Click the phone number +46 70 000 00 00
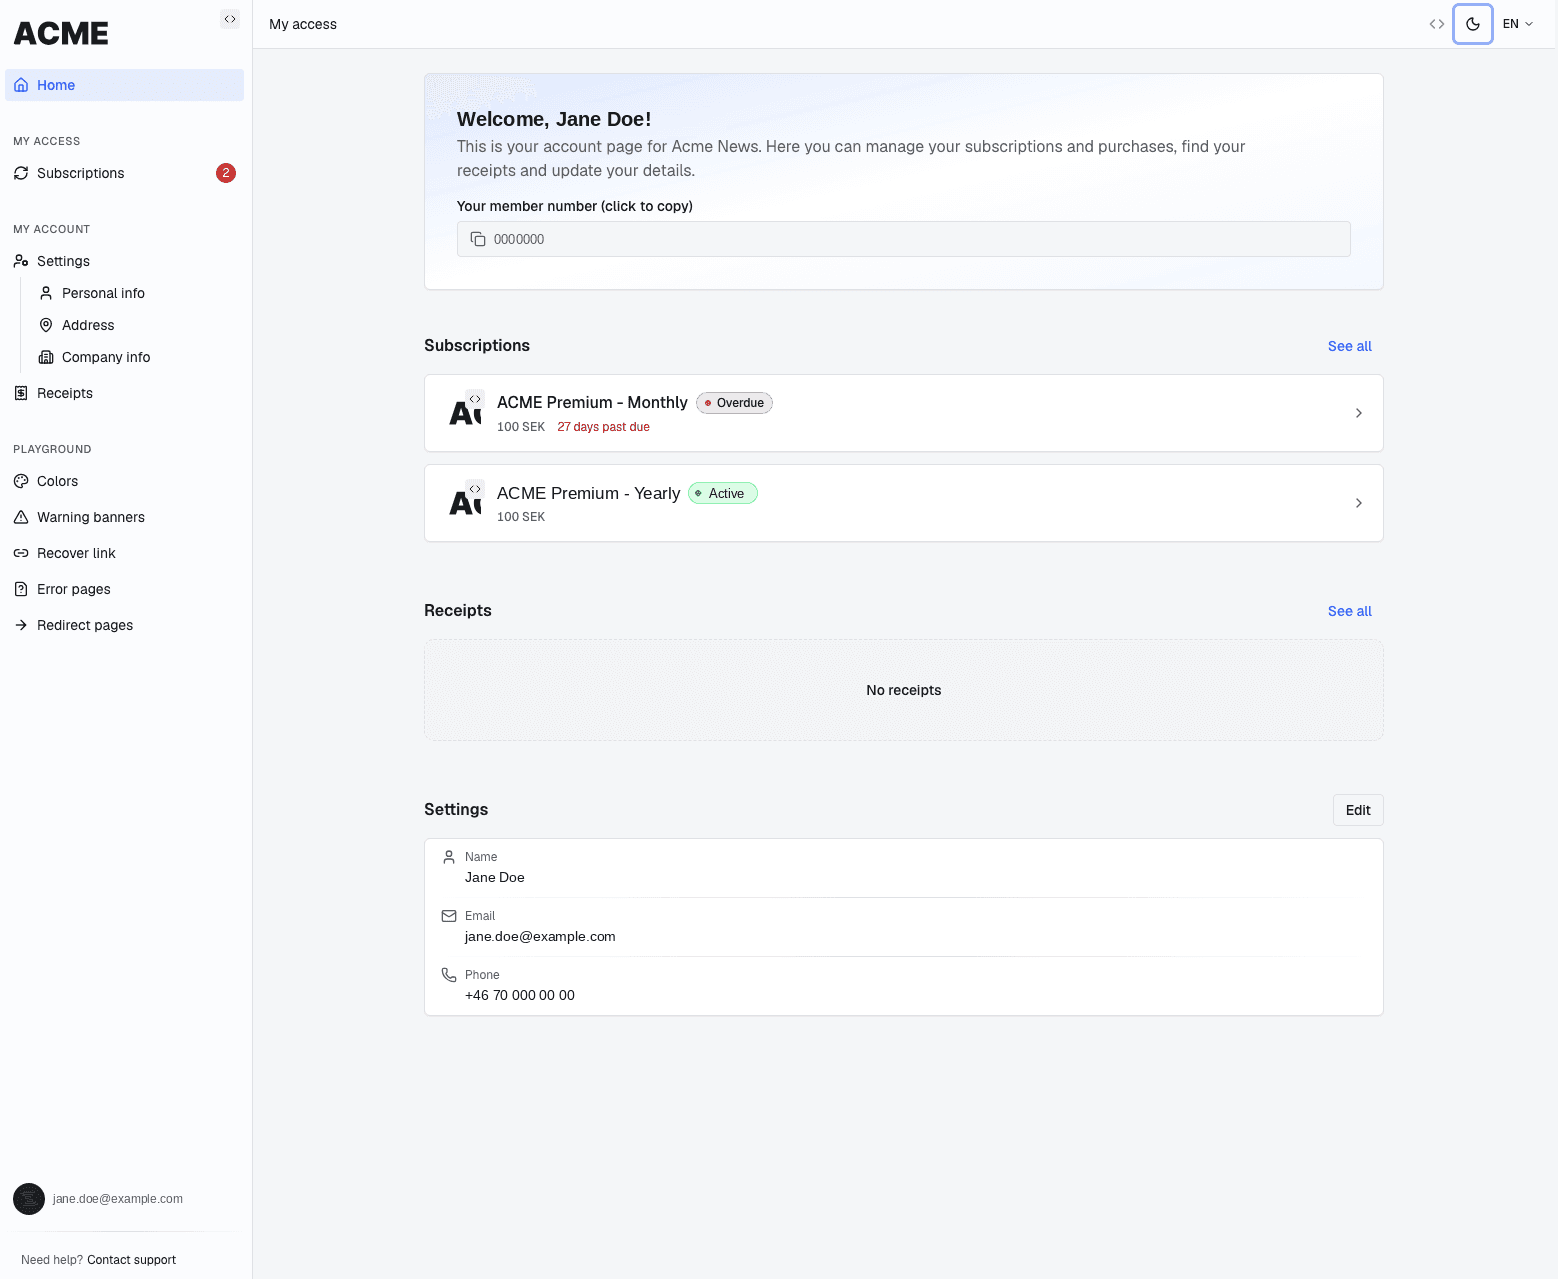The width and height of the screenshot is (1558, 1279). (520, 995)
